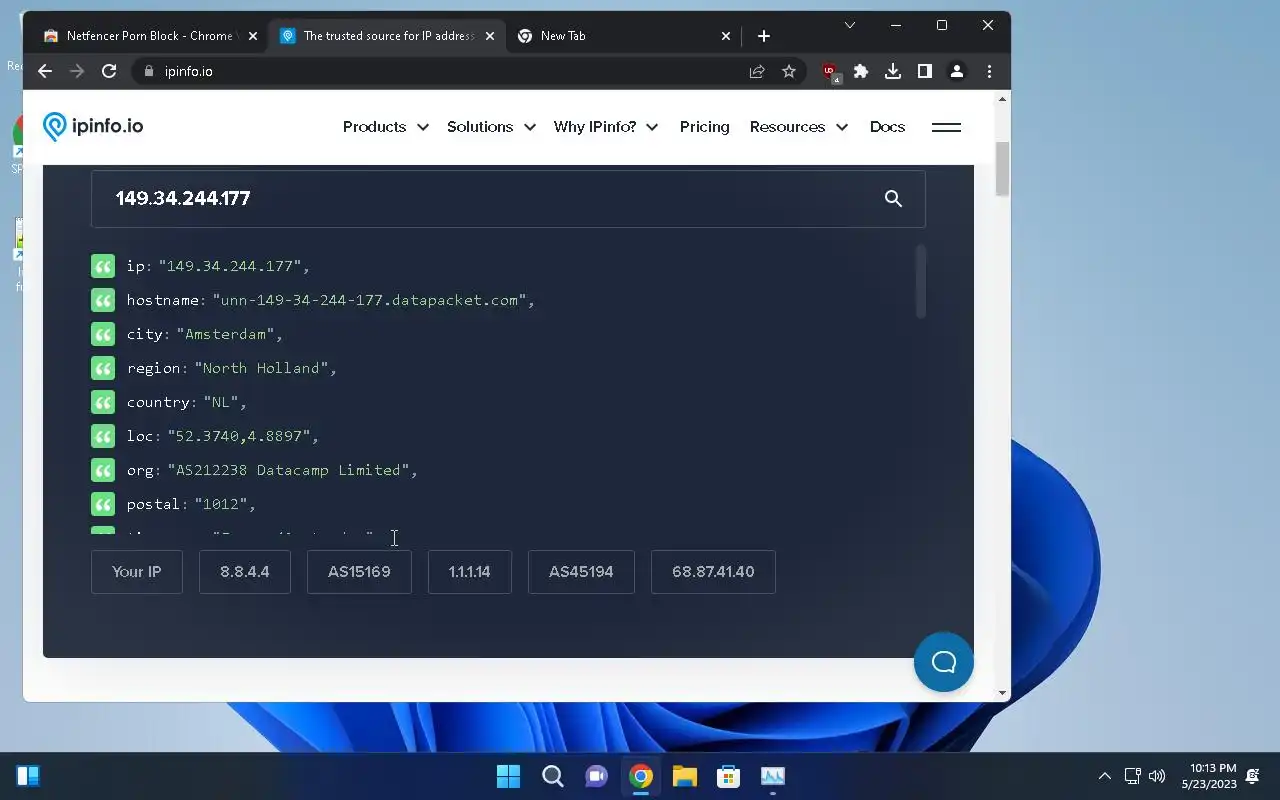Copy the ip field quote icon

[x=103, y=266]
